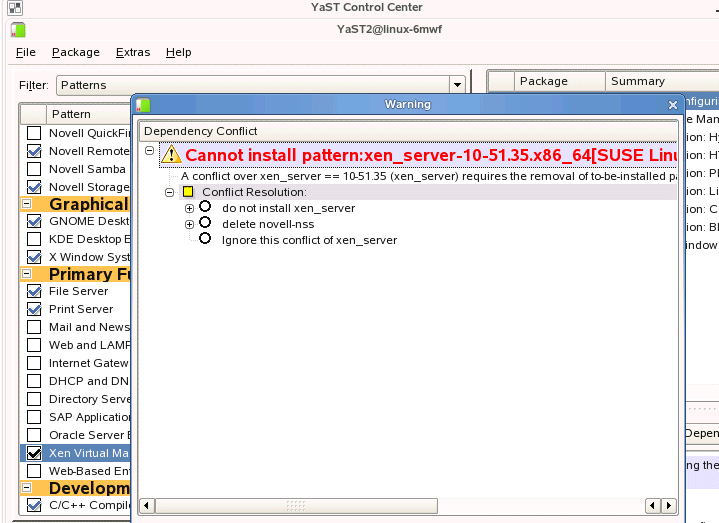The height and width of the screenshot is (523, 719).
Task: Click the yellow warning triangle icon
Action: [171, 154]
